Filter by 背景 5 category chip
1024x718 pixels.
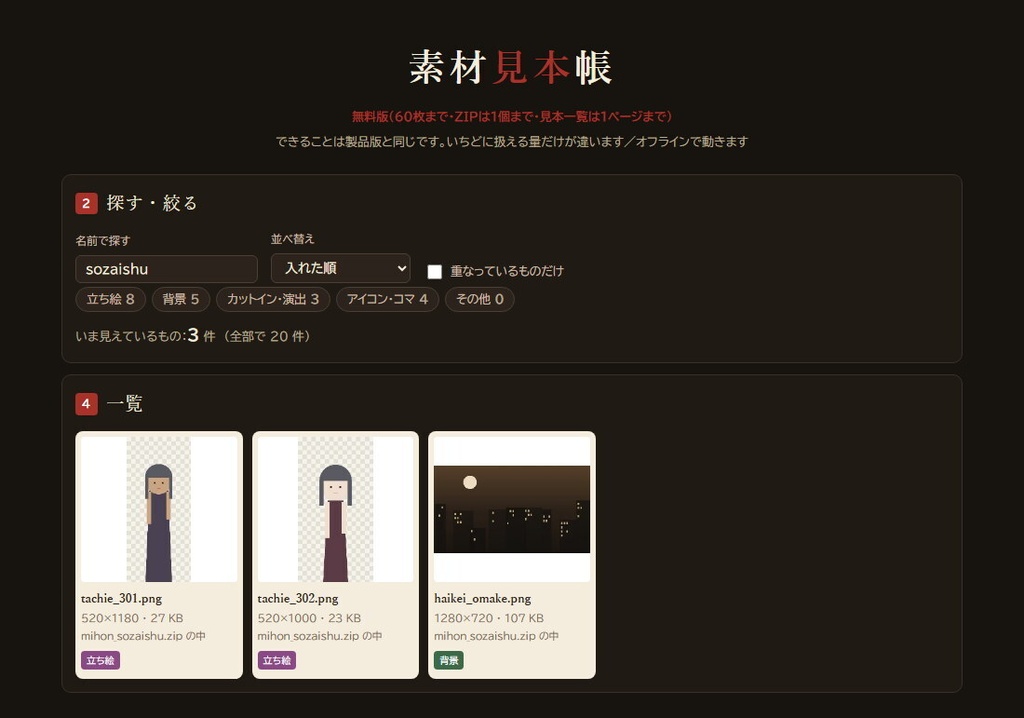click(181, 299)
